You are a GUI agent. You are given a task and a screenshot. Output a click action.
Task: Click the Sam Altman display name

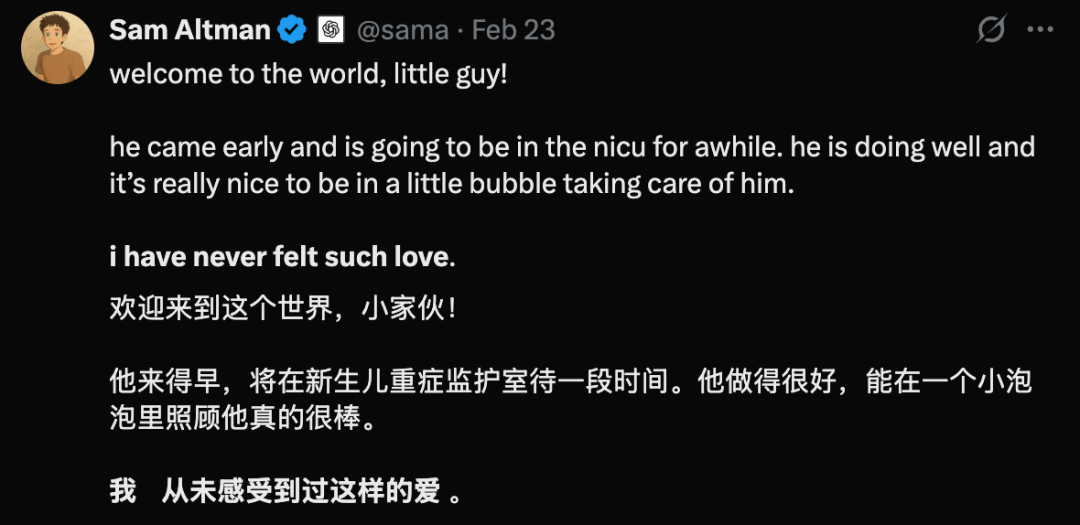(x=189, y=30)
